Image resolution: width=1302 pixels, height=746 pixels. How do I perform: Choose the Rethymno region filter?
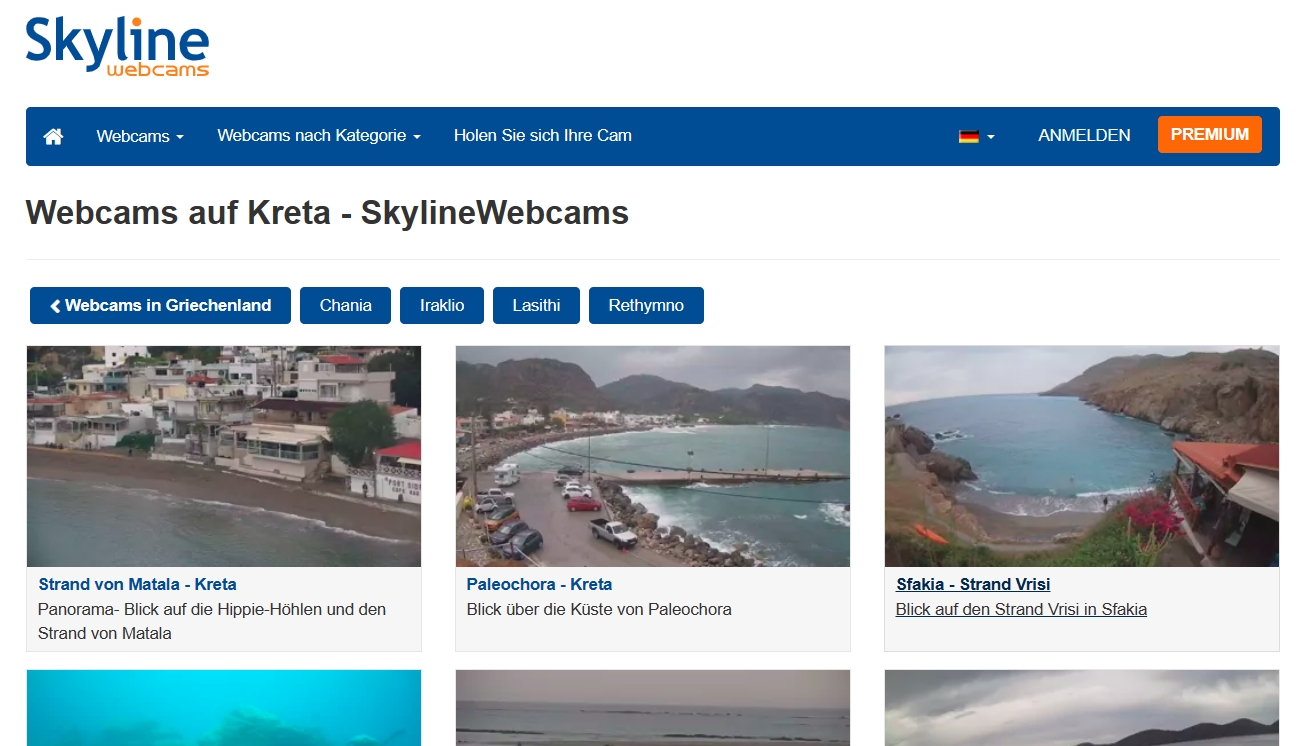click(646, 306)
